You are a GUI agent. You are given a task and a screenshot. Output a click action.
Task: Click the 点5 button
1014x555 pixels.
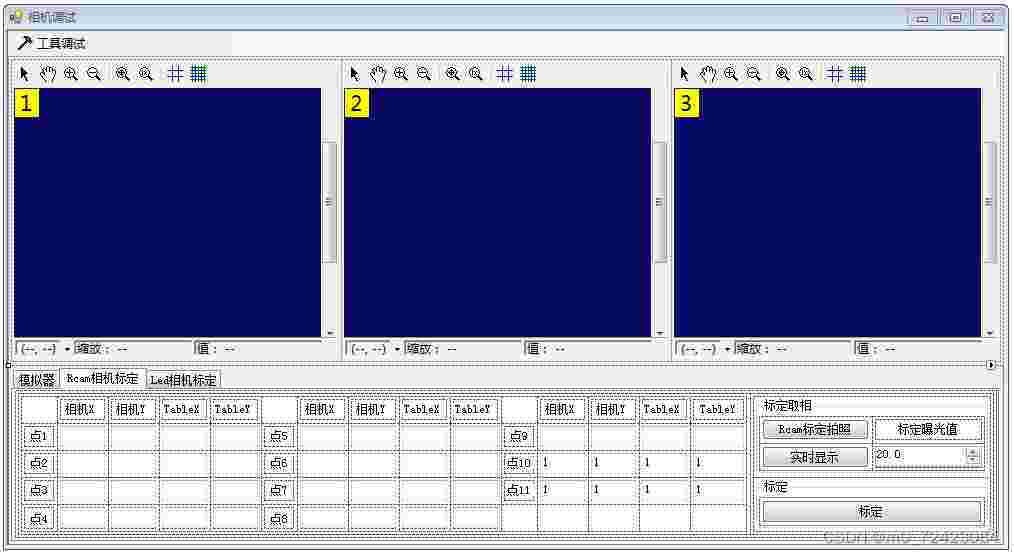[x=279, y=436]
